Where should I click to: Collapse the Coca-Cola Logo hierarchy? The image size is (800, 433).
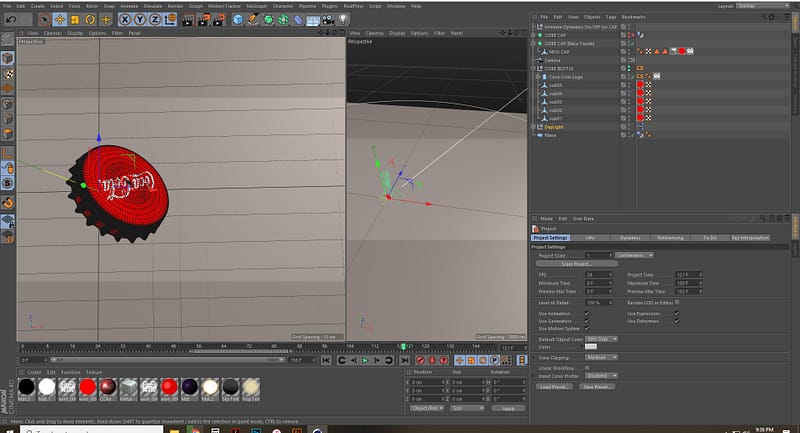coord(538,77)
